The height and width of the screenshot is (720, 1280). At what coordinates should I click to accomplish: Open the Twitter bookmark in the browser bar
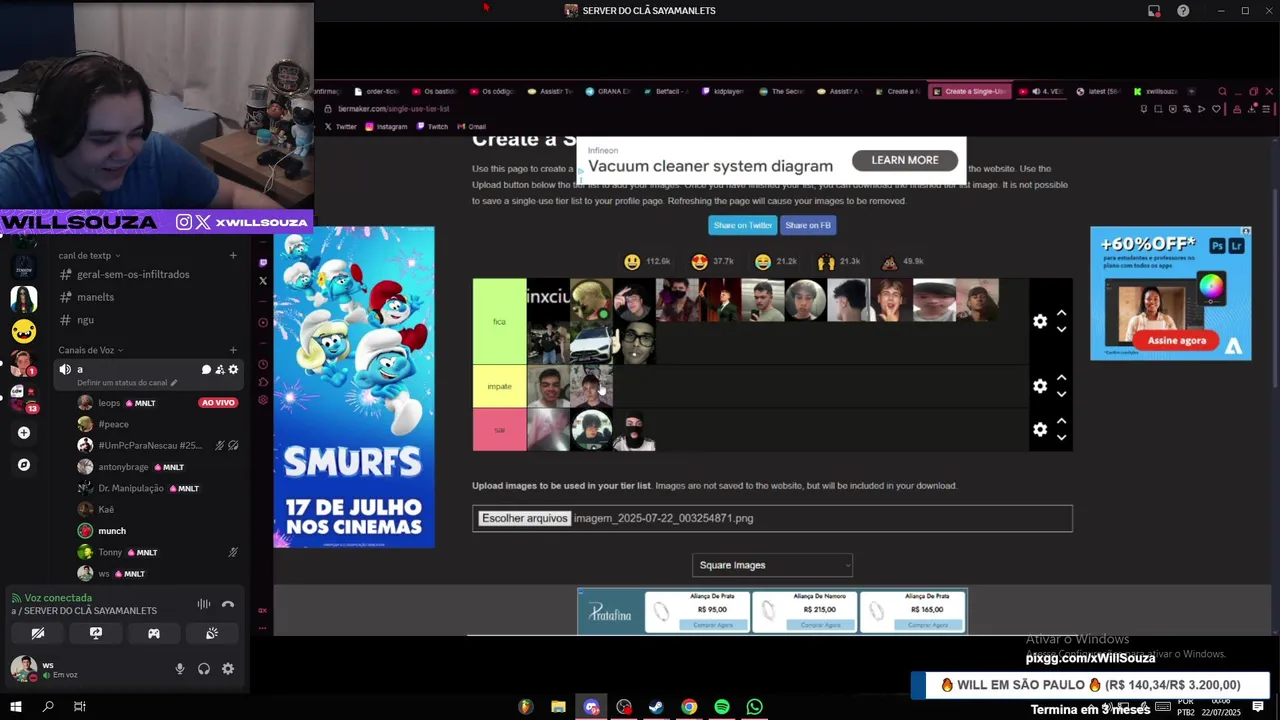(x=340, y=127)
